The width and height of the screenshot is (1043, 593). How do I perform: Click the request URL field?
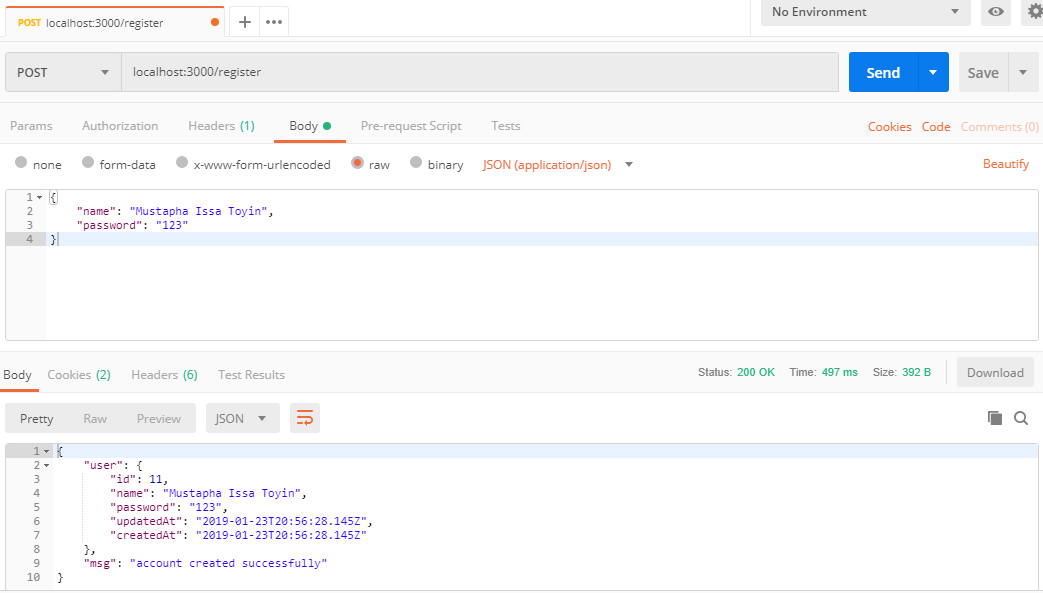[x=400, y=72]
